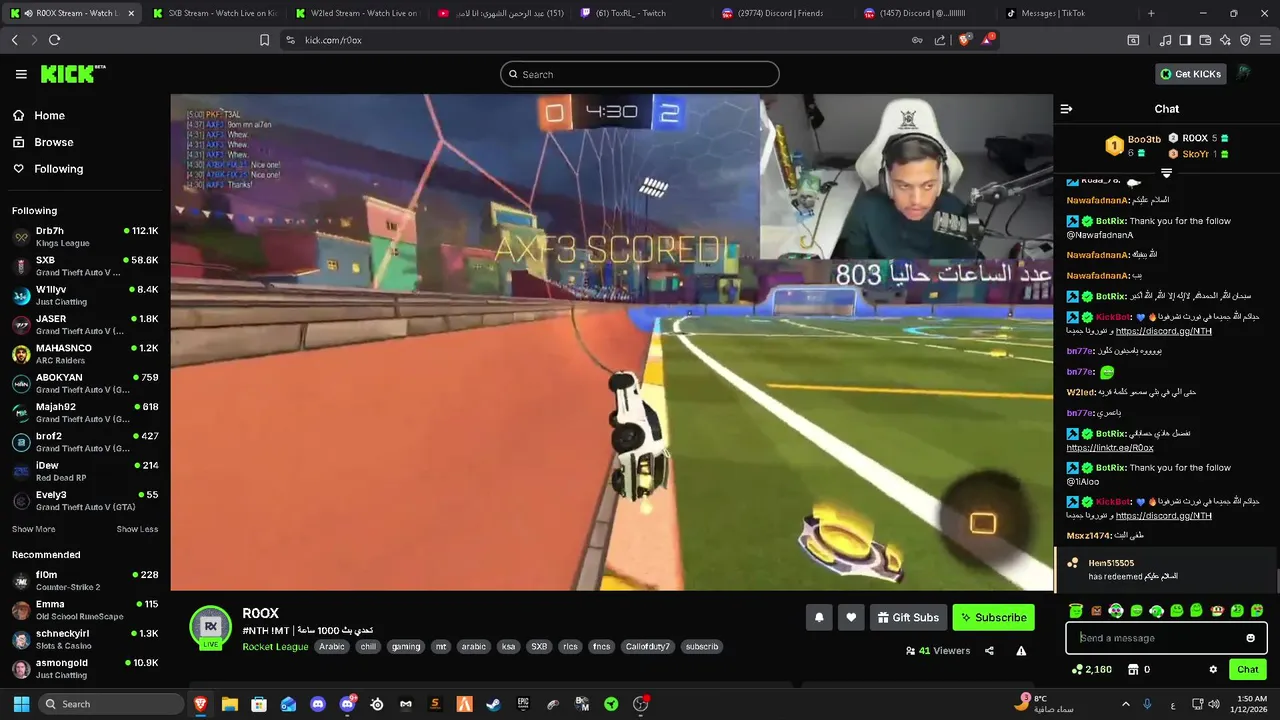Share this page from address bar
This screenshot has width=1280, height=720.
940,40
